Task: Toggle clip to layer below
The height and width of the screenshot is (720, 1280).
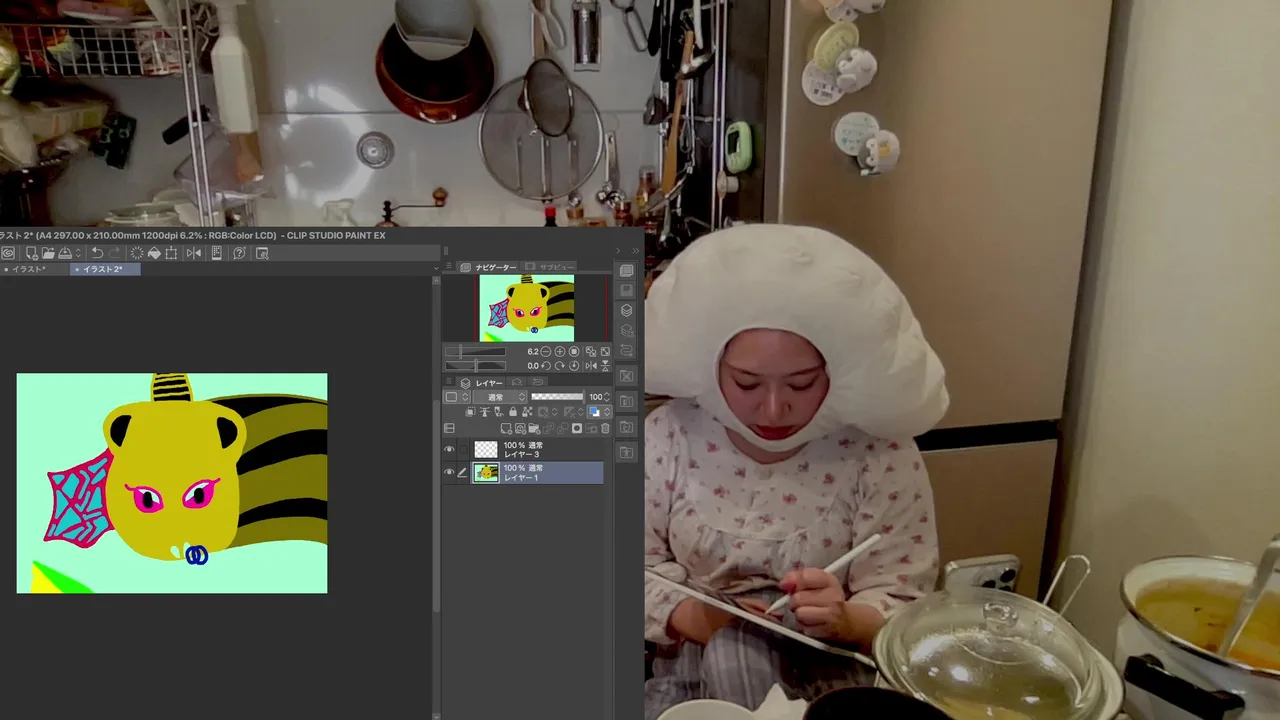Action: point(470,411)
